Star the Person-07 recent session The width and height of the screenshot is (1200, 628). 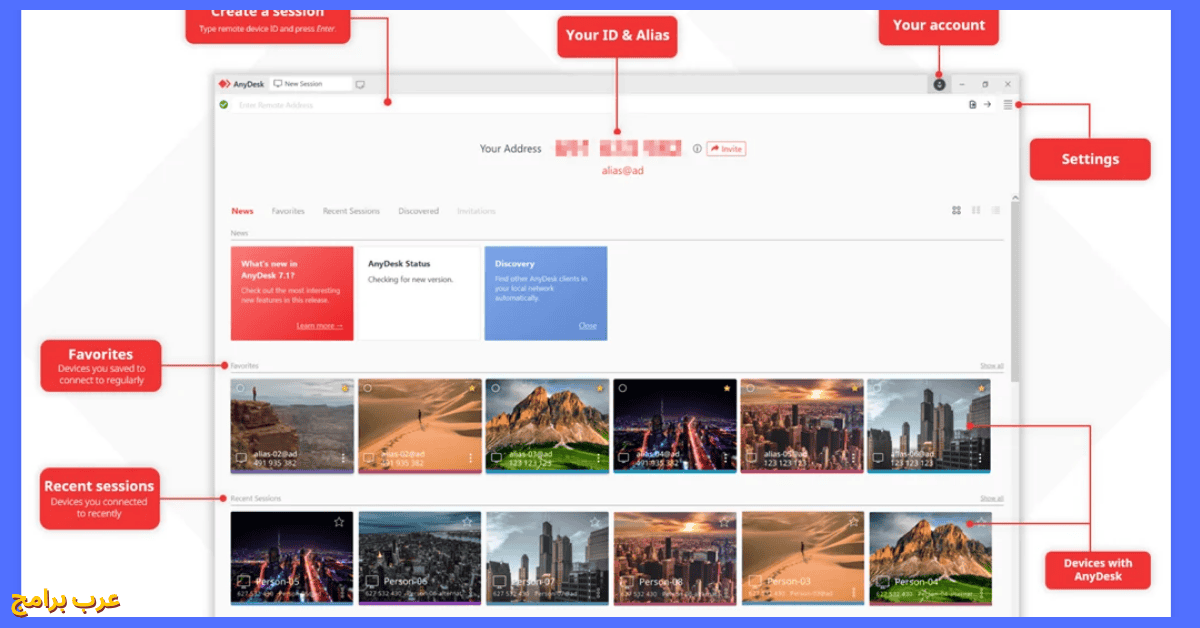tap(595, 522)
